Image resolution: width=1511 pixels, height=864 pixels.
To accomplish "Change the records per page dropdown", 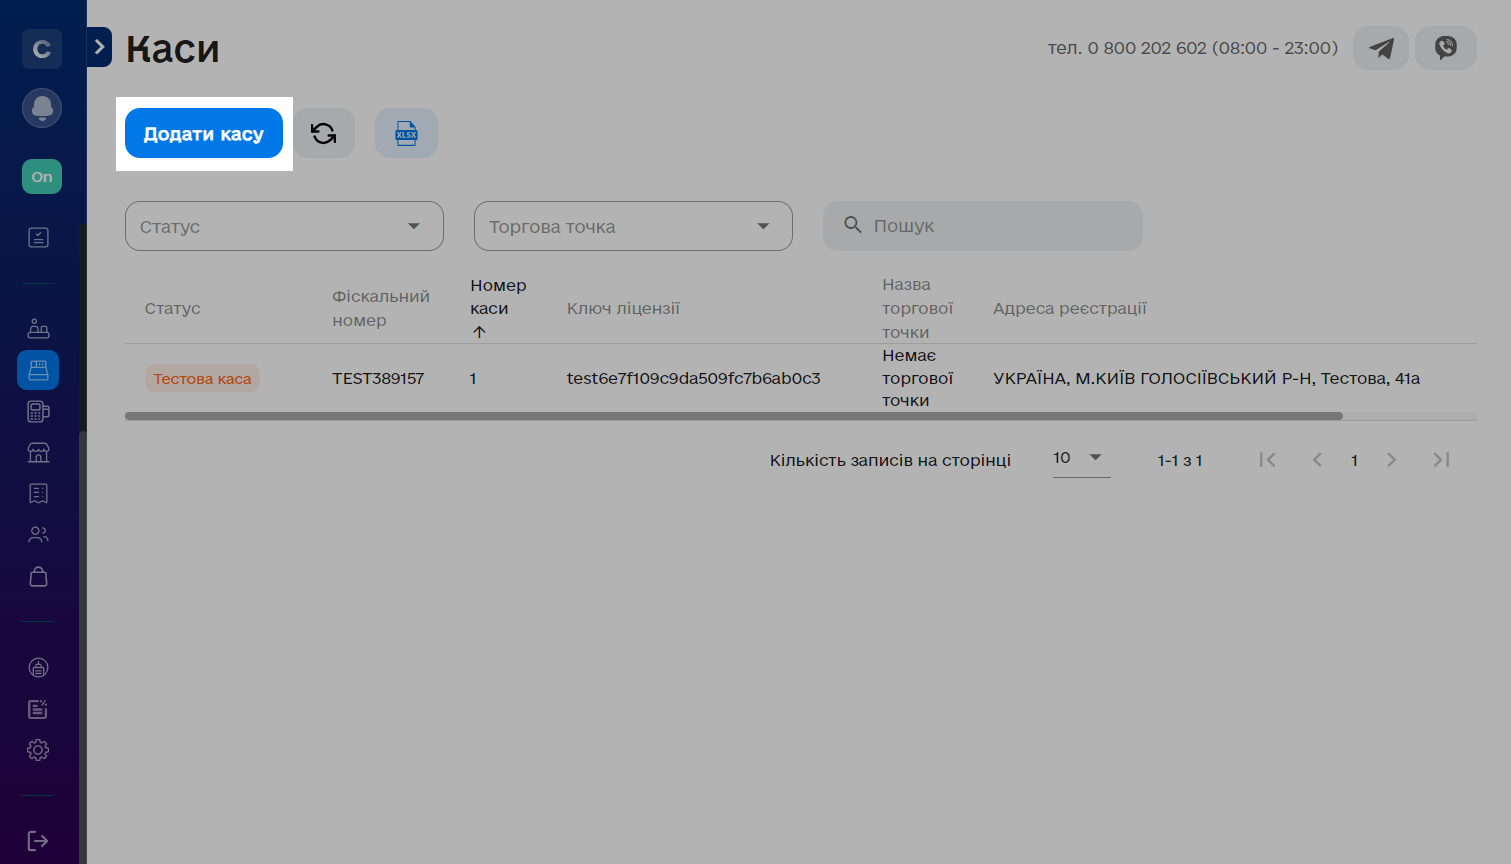I will 1080,458.
